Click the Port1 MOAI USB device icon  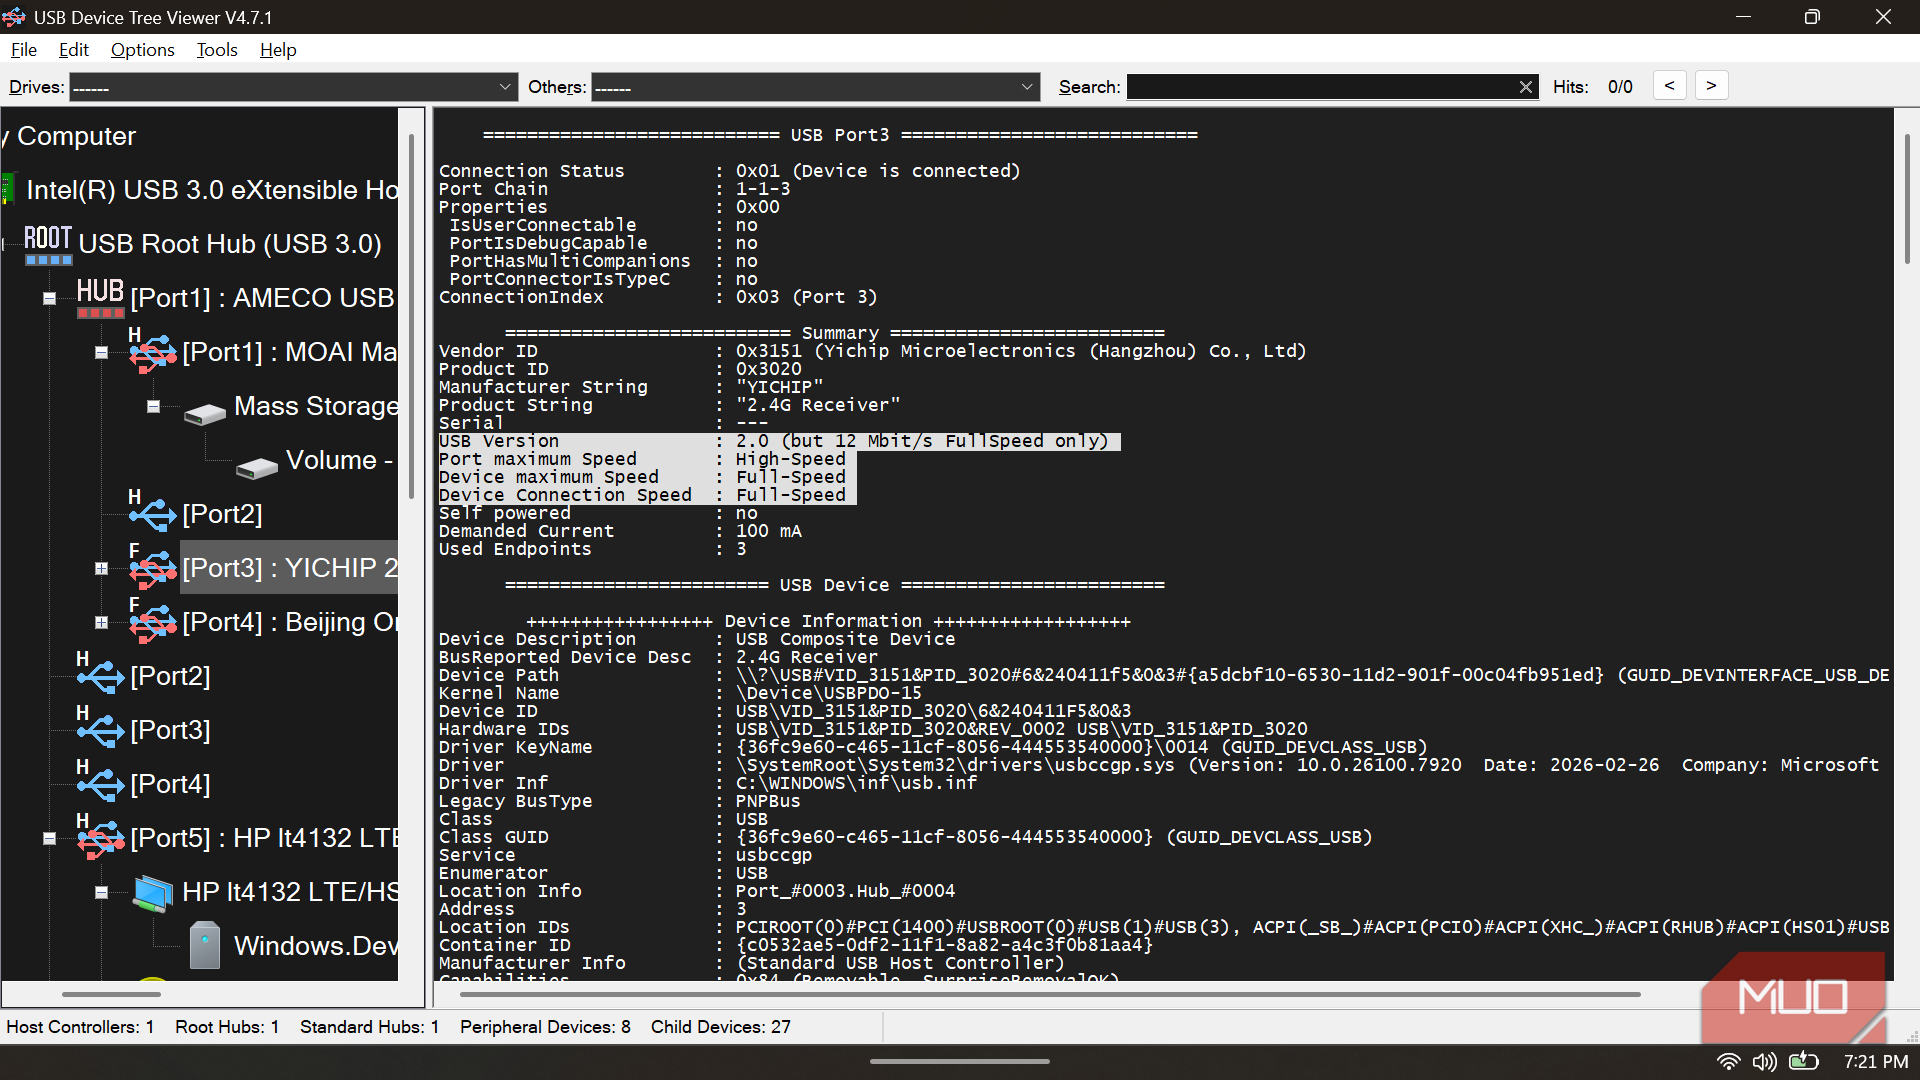tap(152, 352)
